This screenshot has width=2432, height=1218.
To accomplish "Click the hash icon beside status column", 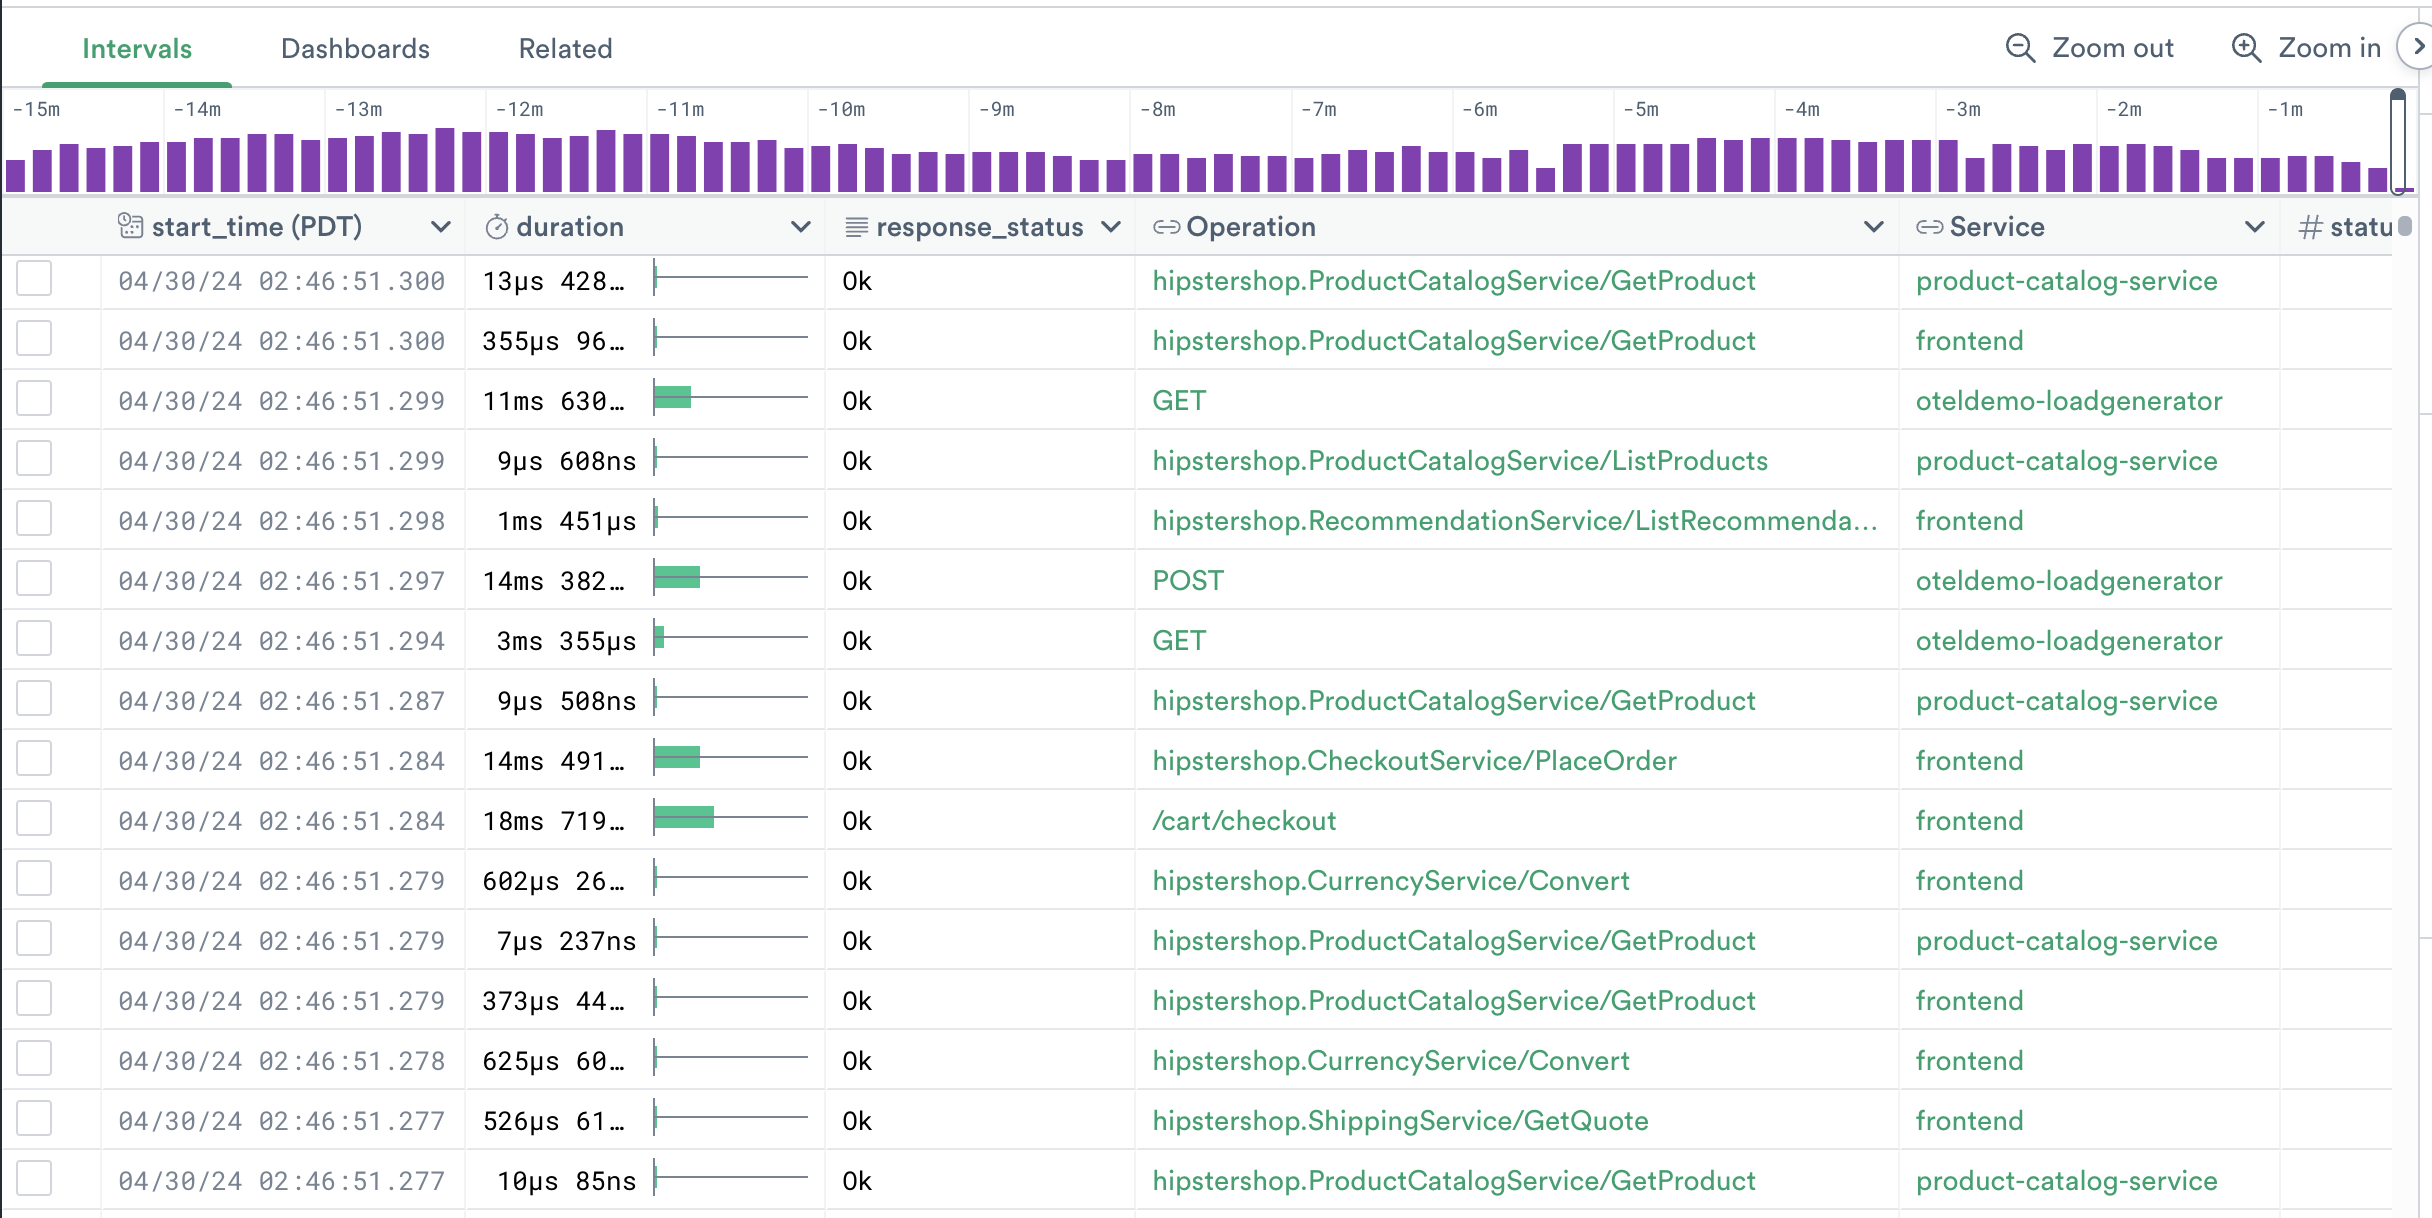I will 2310,227.
